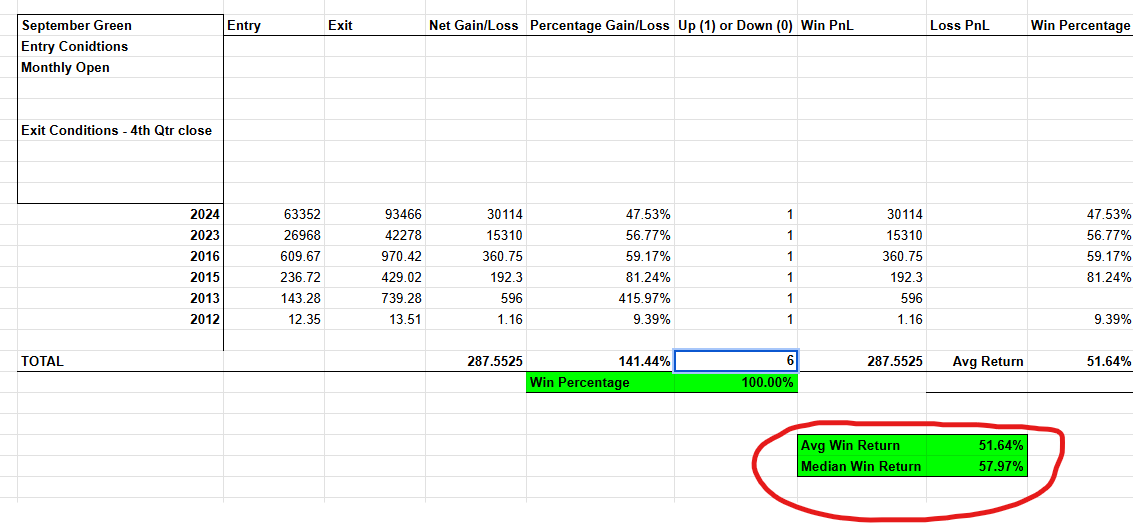Select the Monthly Open cell

click(121, 67)
